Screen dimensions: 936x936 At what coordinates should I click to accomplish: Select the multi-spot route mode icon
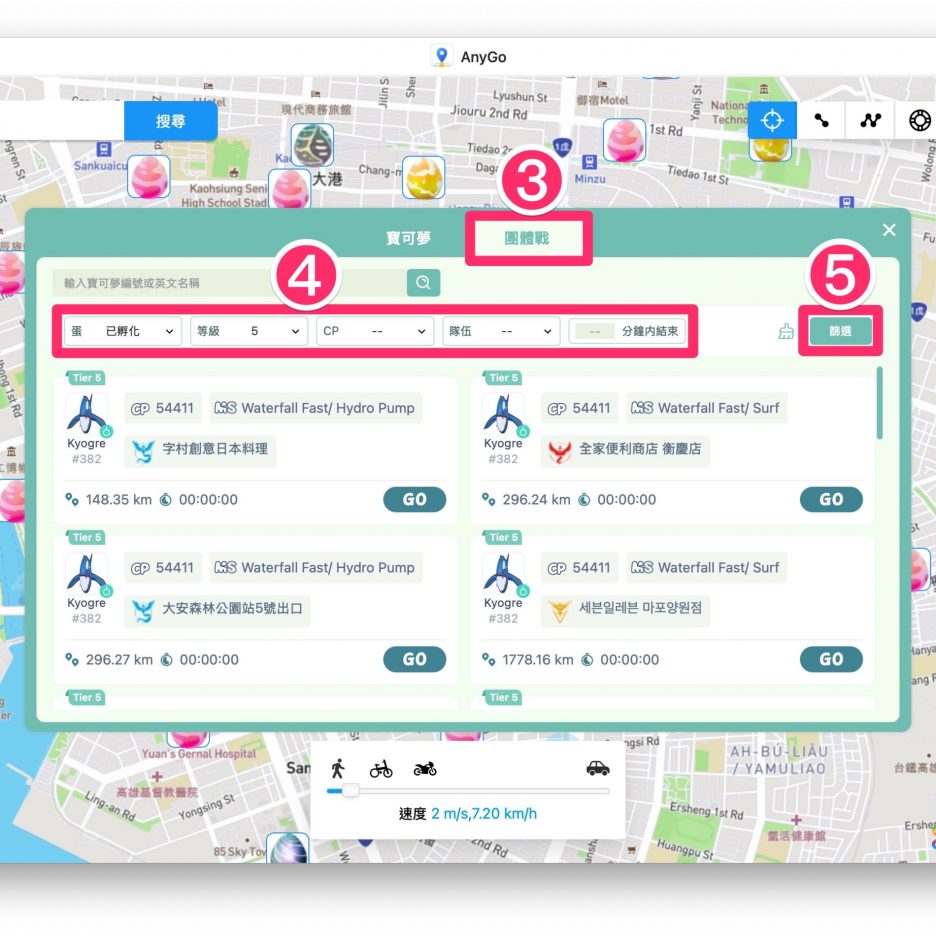point(870,120)
